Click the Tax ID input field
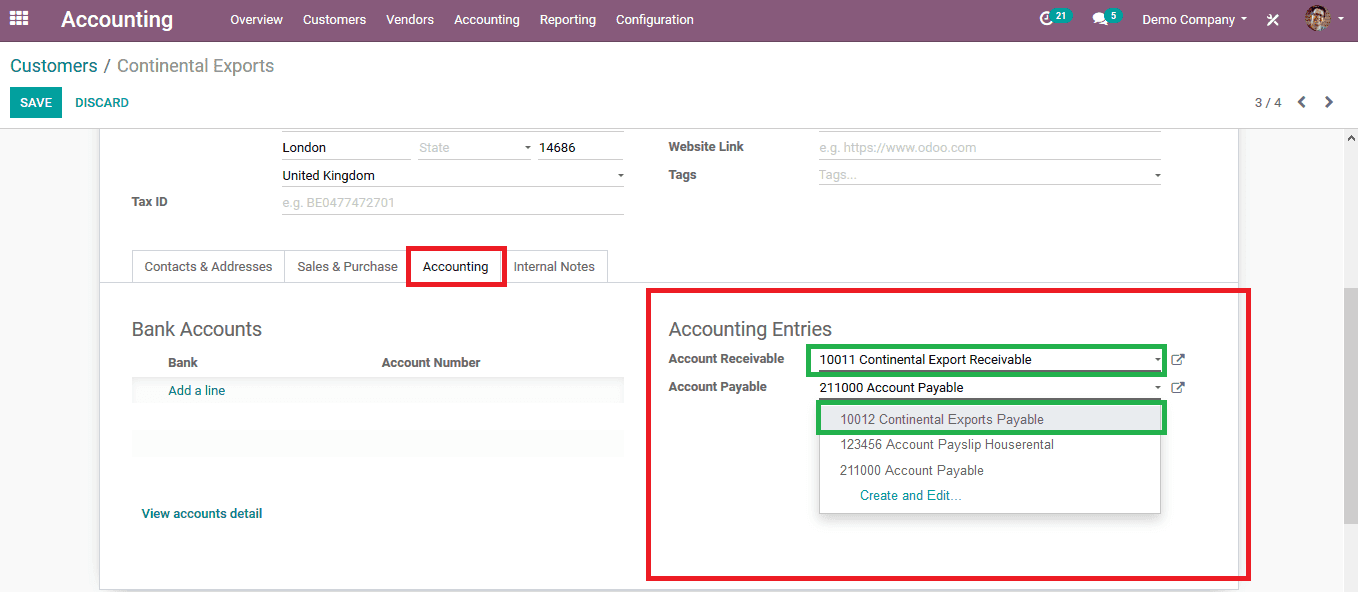 453,203
